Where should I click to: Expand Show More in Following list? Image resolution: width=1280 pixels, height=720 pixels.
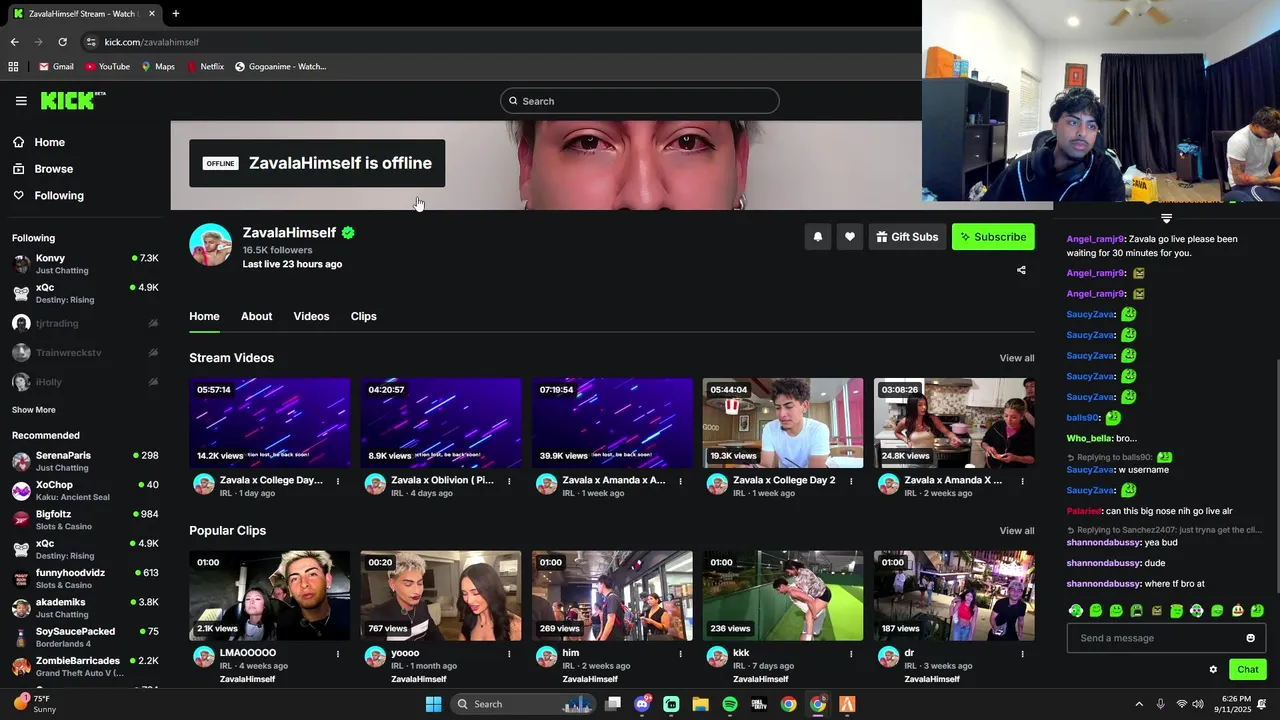[34, 410]
